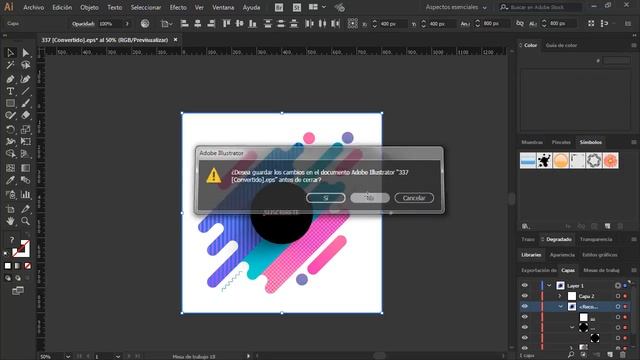Select the orange sphere symbol
Screen dimensions: 640x360
(561, 160)
